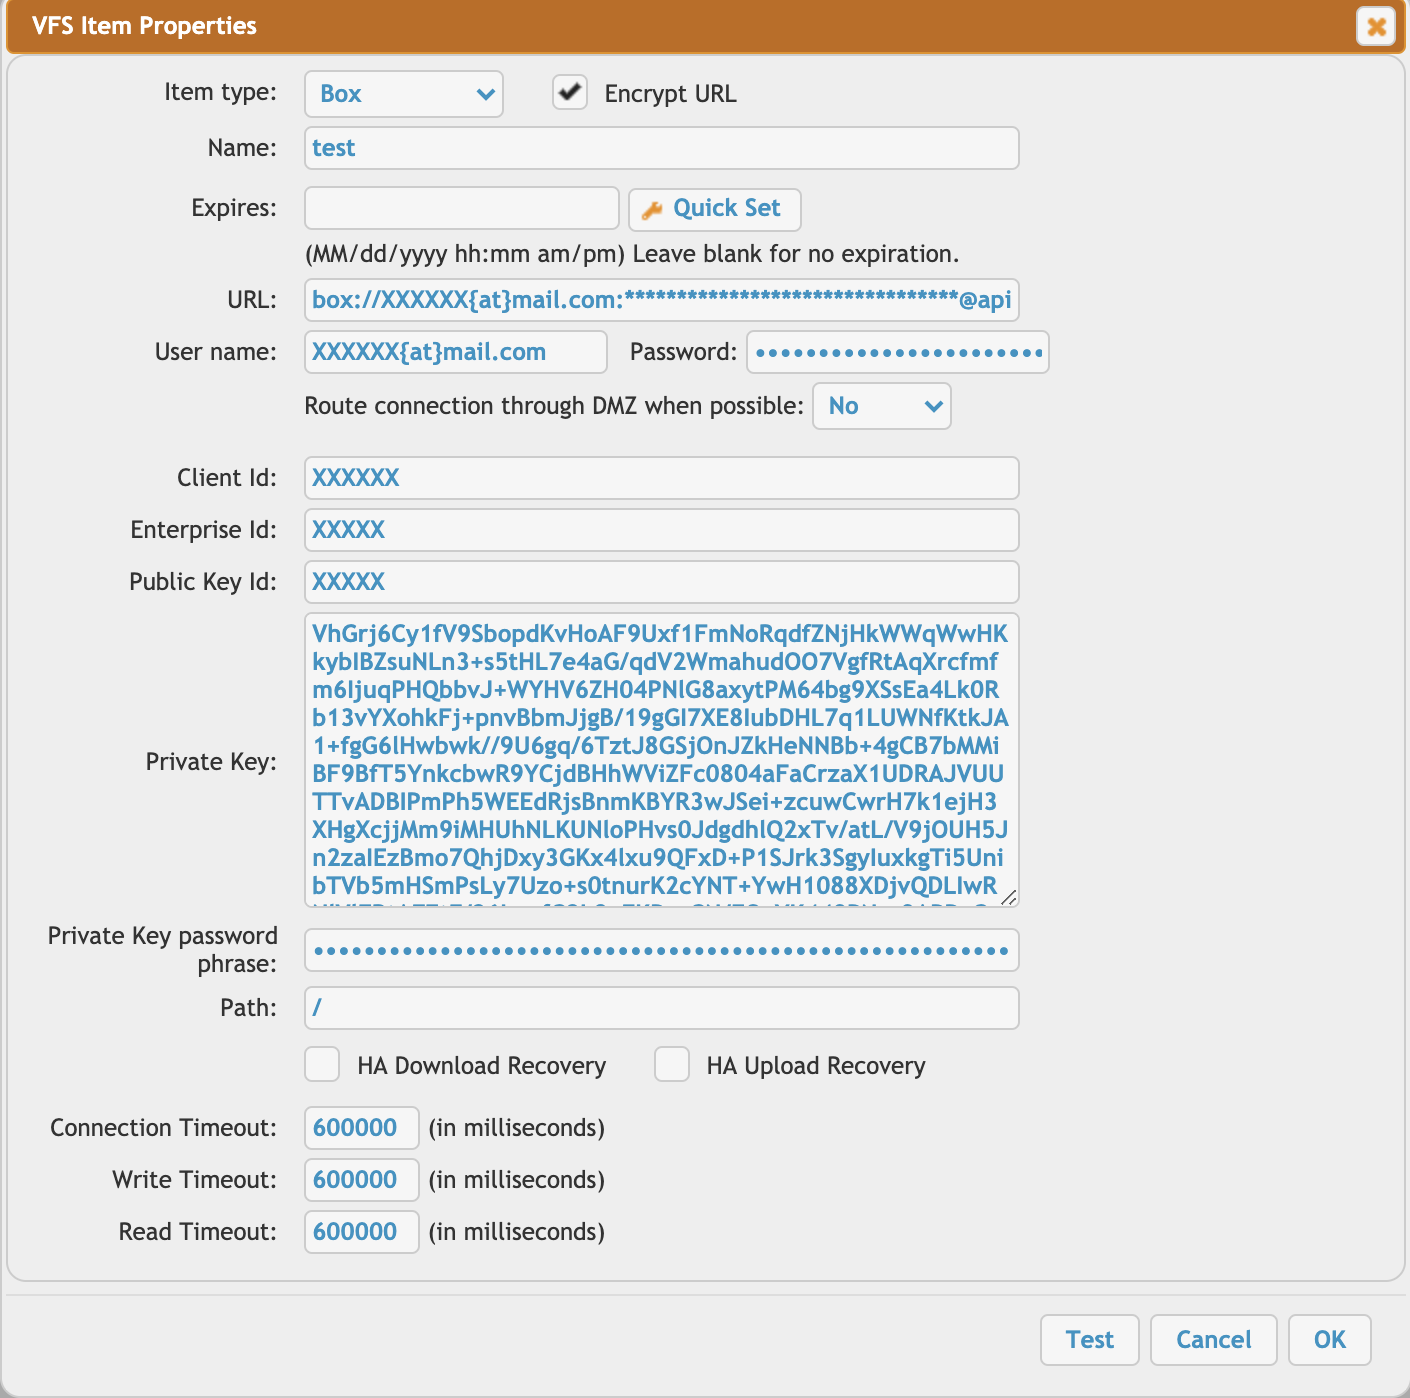Uncheck the Encrypt URL checkbox
This screenshot has height=1398, width=1410.
point(570,92)
